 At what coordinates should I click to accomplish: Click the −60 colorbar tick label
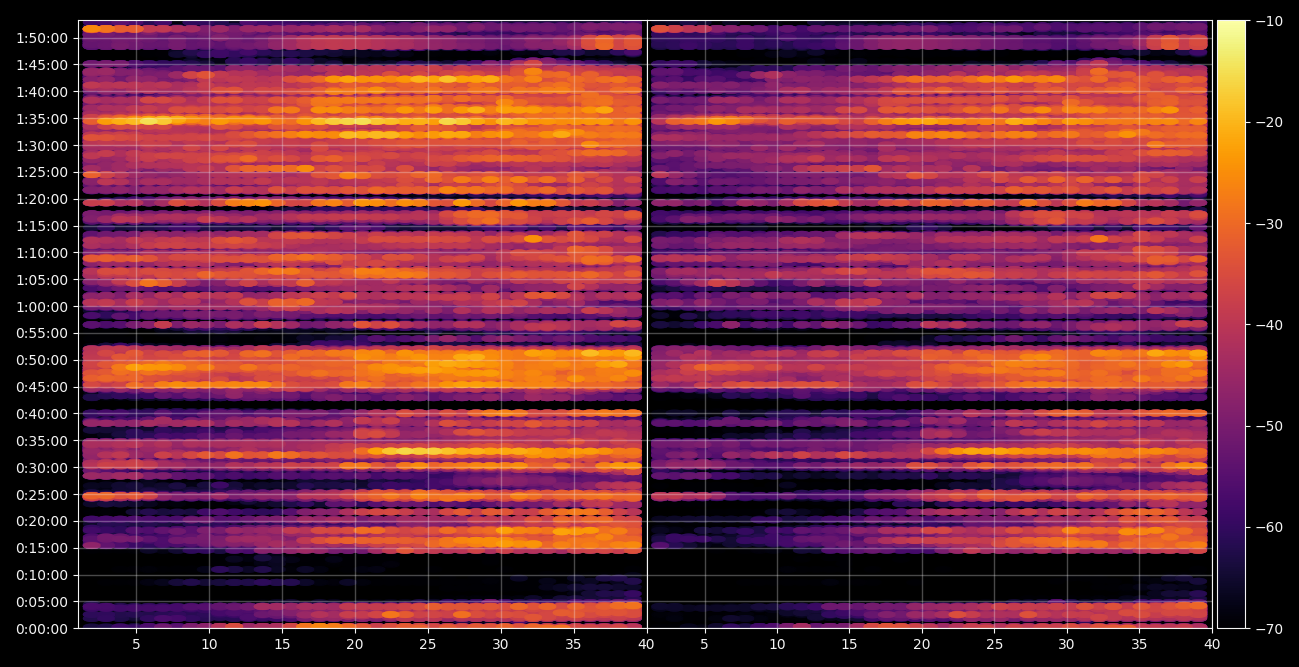pyautogui.click(x=1269, y=528)
